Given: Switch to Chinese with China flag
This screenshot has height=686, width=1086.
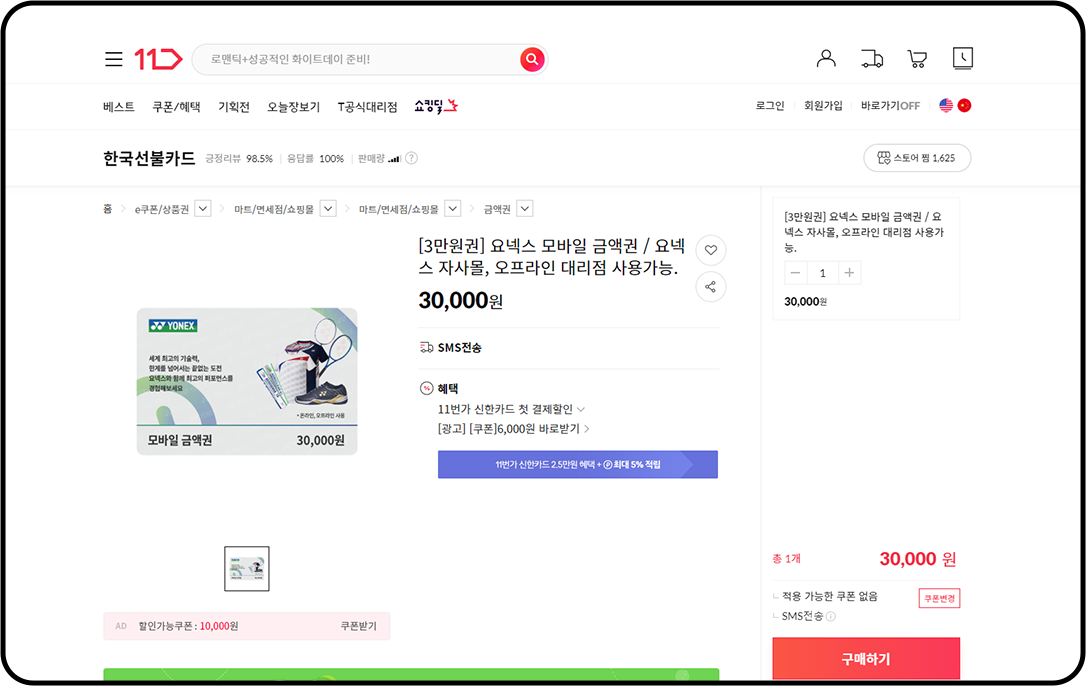Looking at the screenshot, I should [x=964, y=105].
